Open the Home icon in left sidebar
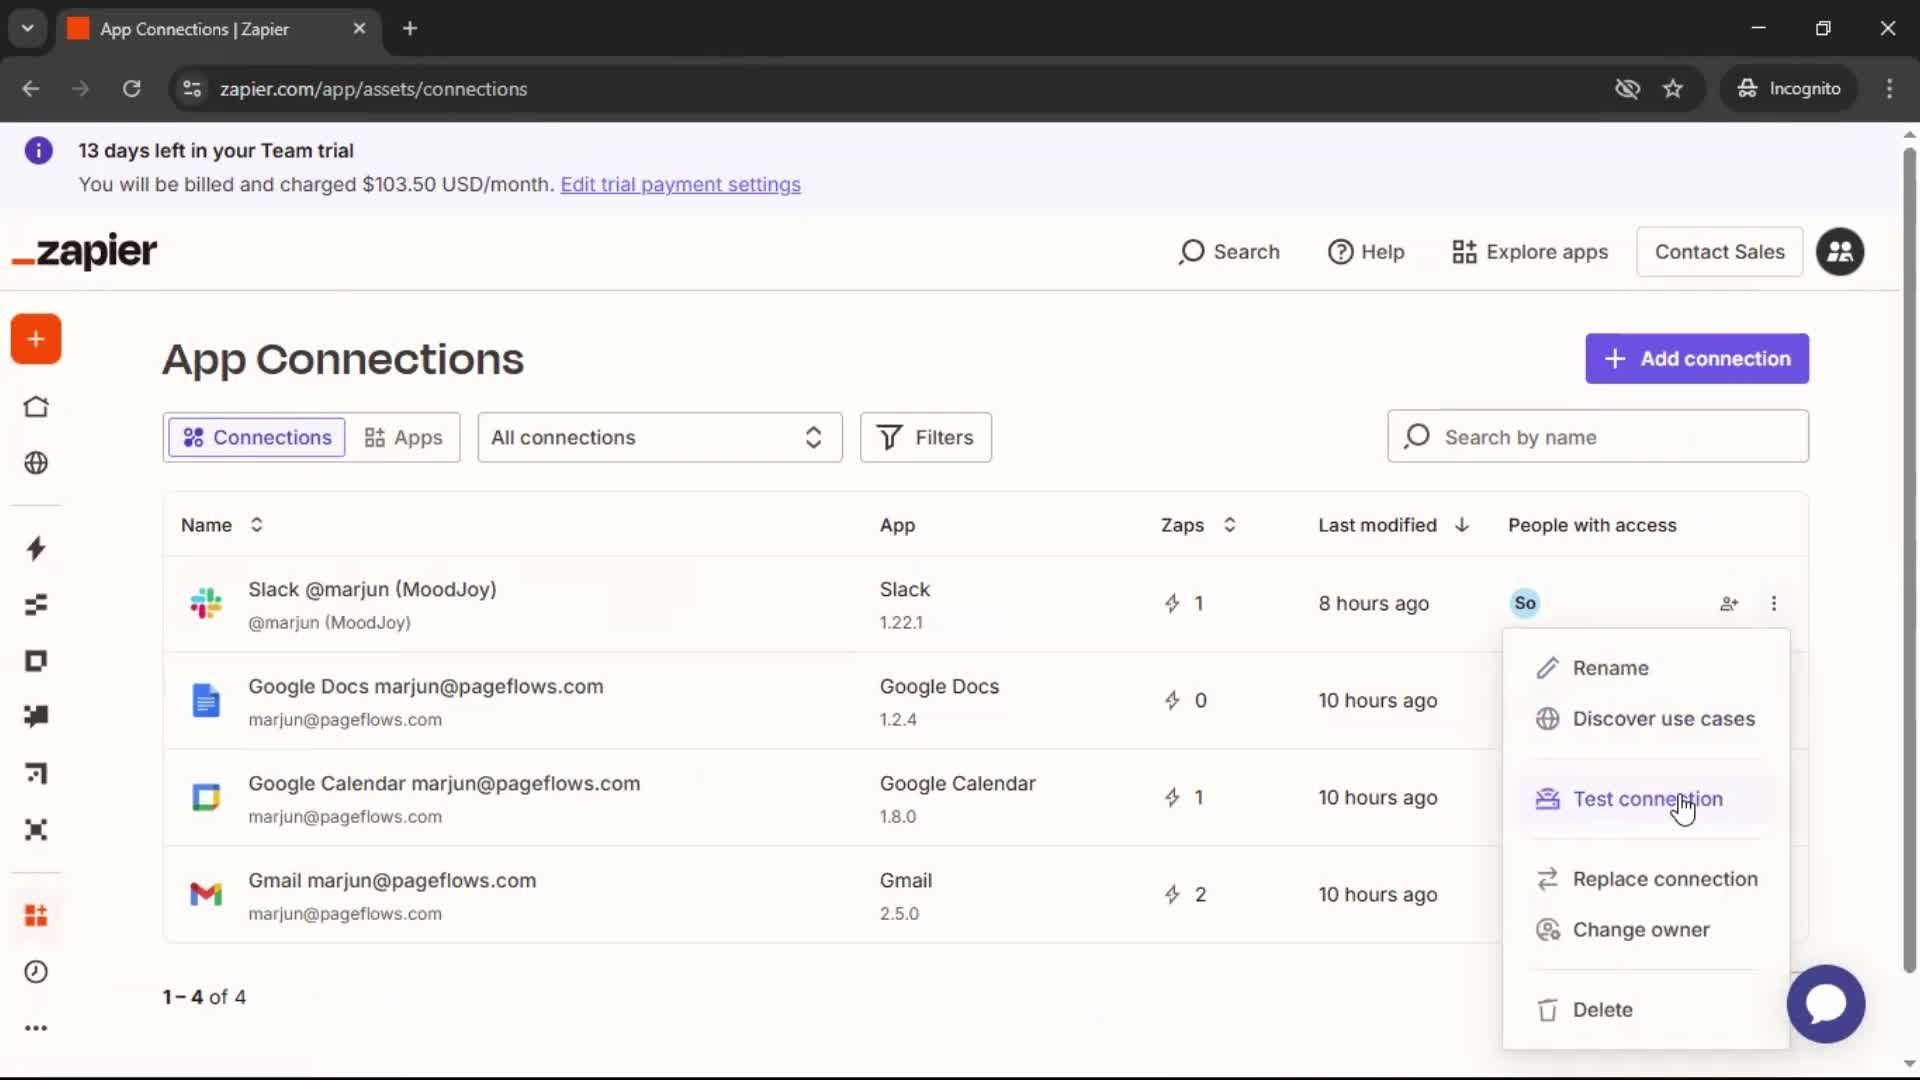Image resolution: width=1920 pixels, height=1080 pixels. pyautogui.click(x=36, y=407)
